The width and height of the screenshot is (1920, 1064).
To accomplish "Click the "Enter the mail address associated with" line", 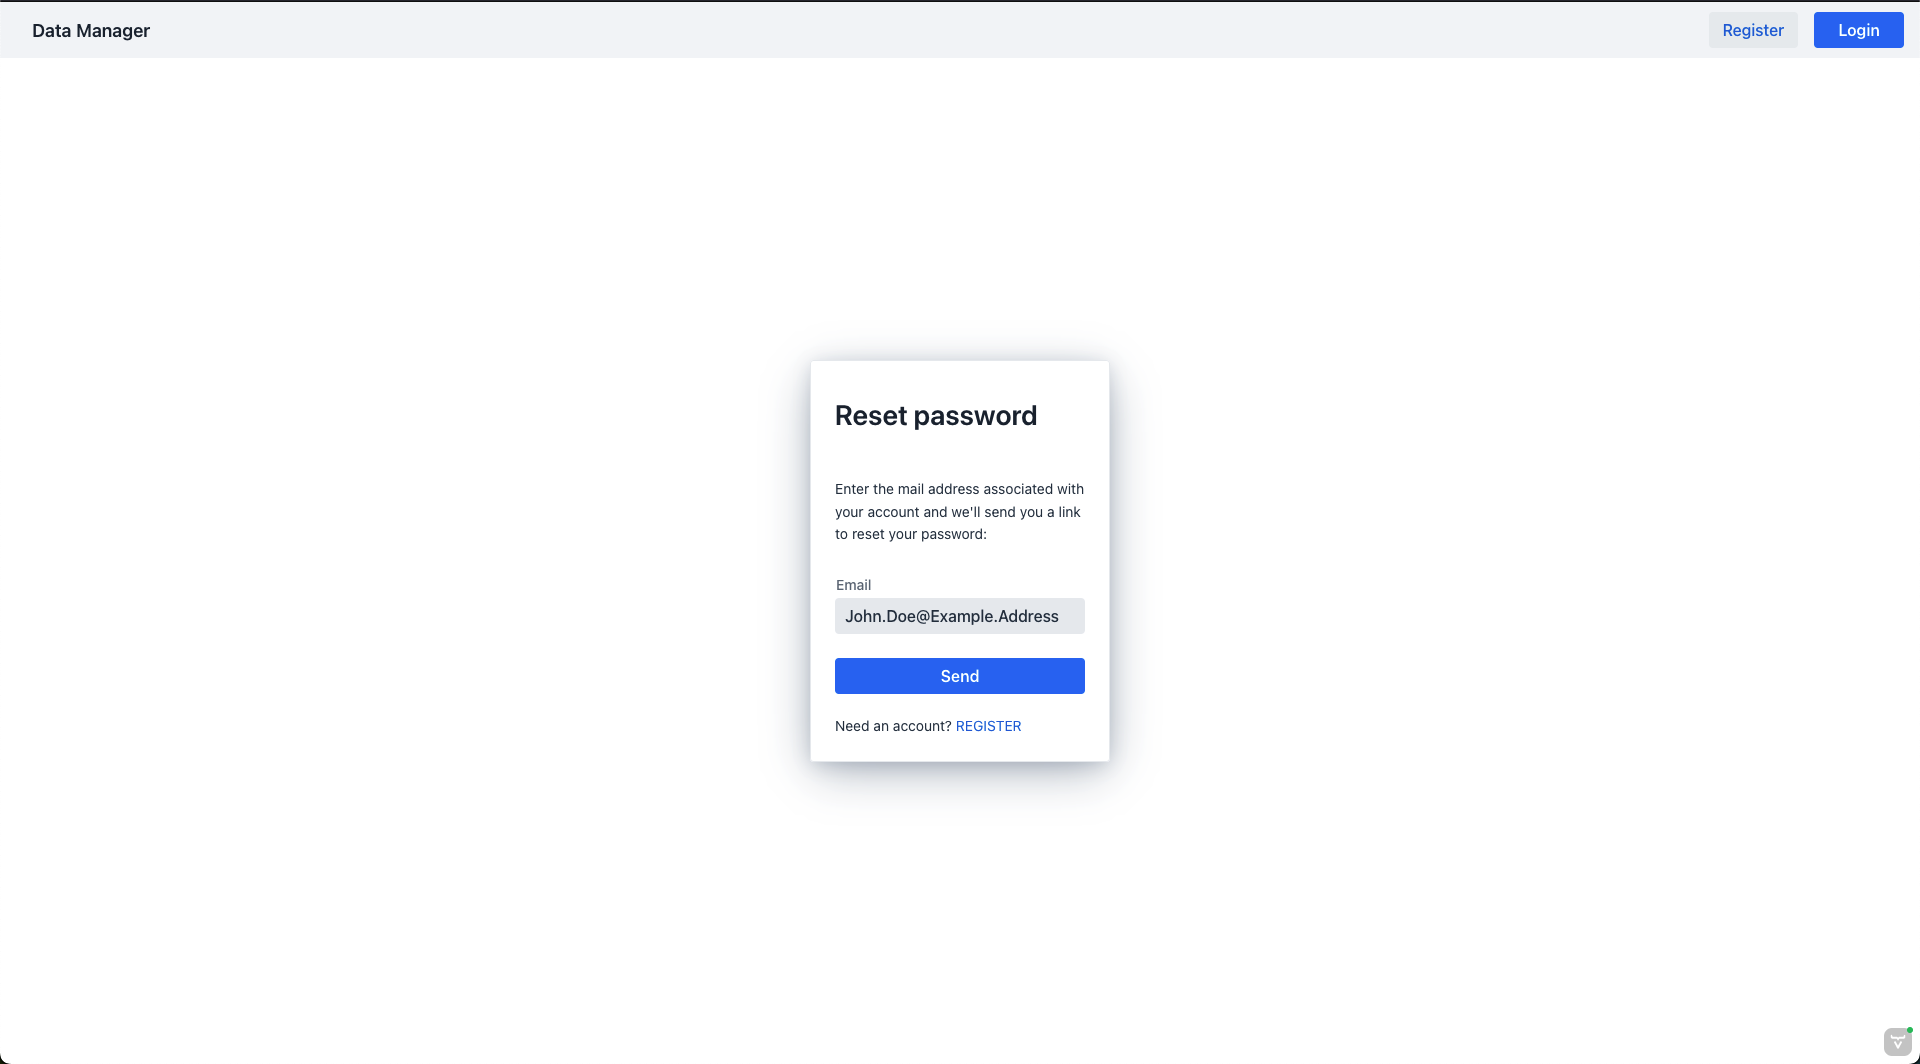I will point(959,489).
